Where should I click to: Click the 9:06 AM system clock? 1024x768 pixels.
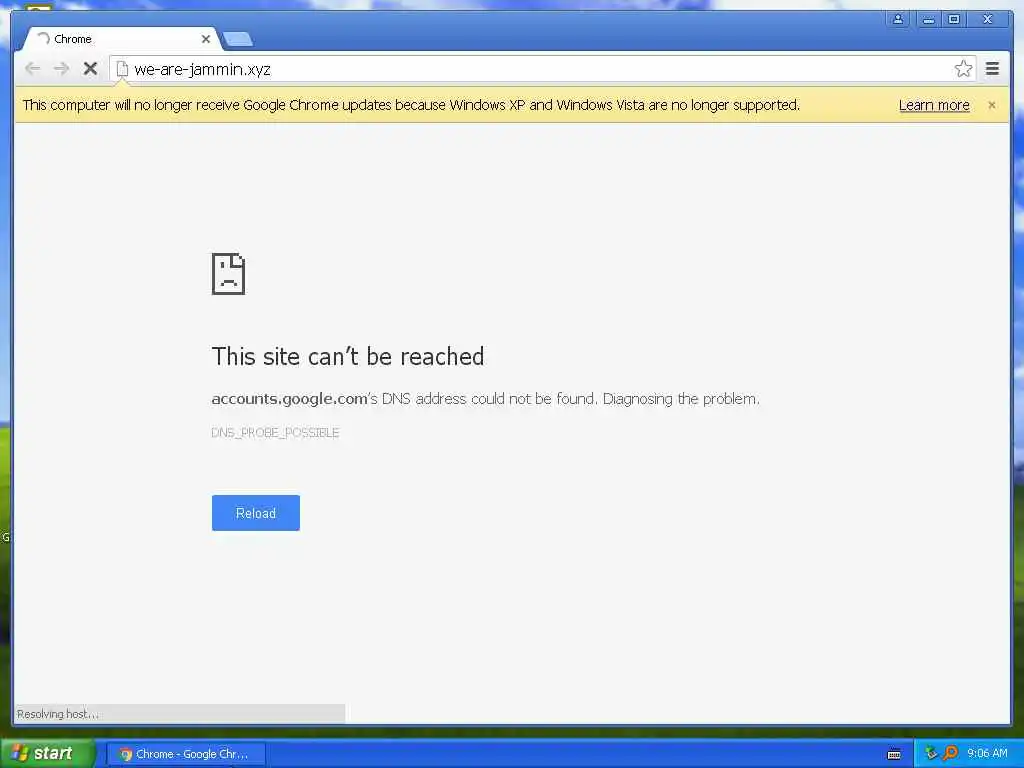[987, 754]
